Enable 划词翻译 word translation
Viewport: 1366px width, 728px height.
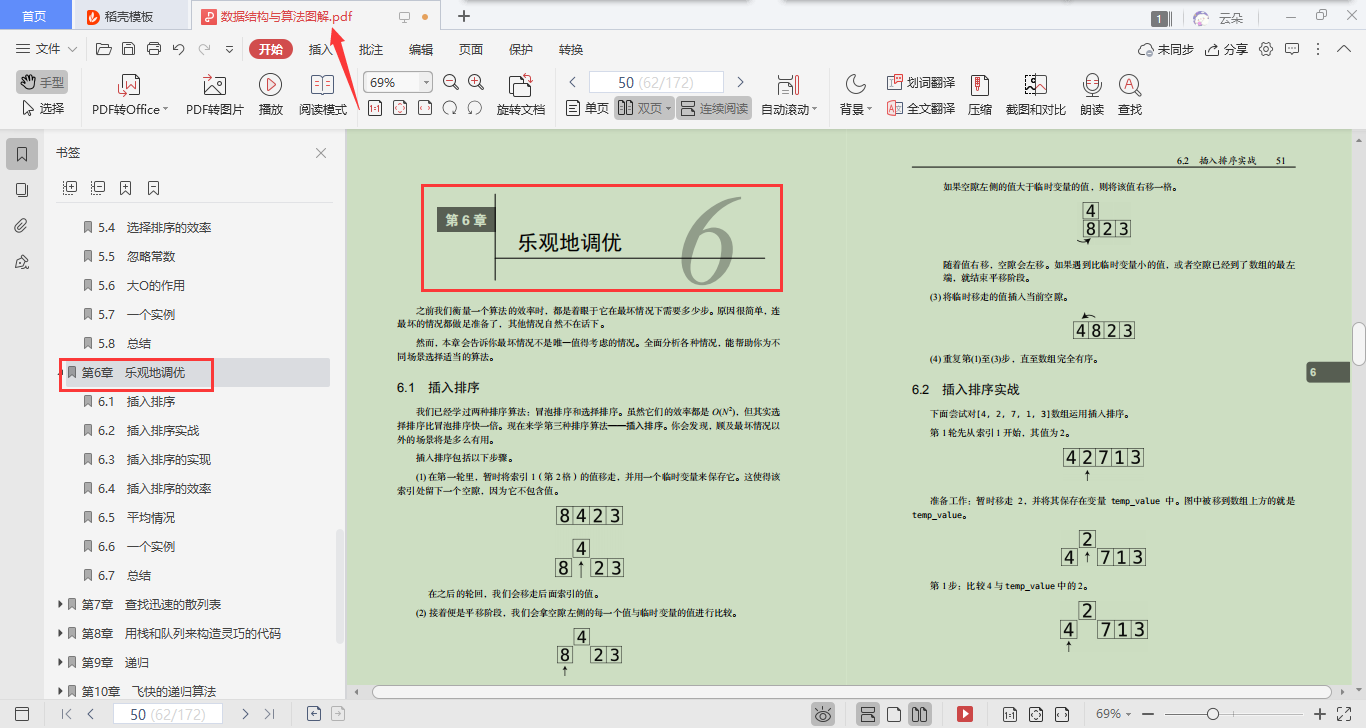coord(921,82)
